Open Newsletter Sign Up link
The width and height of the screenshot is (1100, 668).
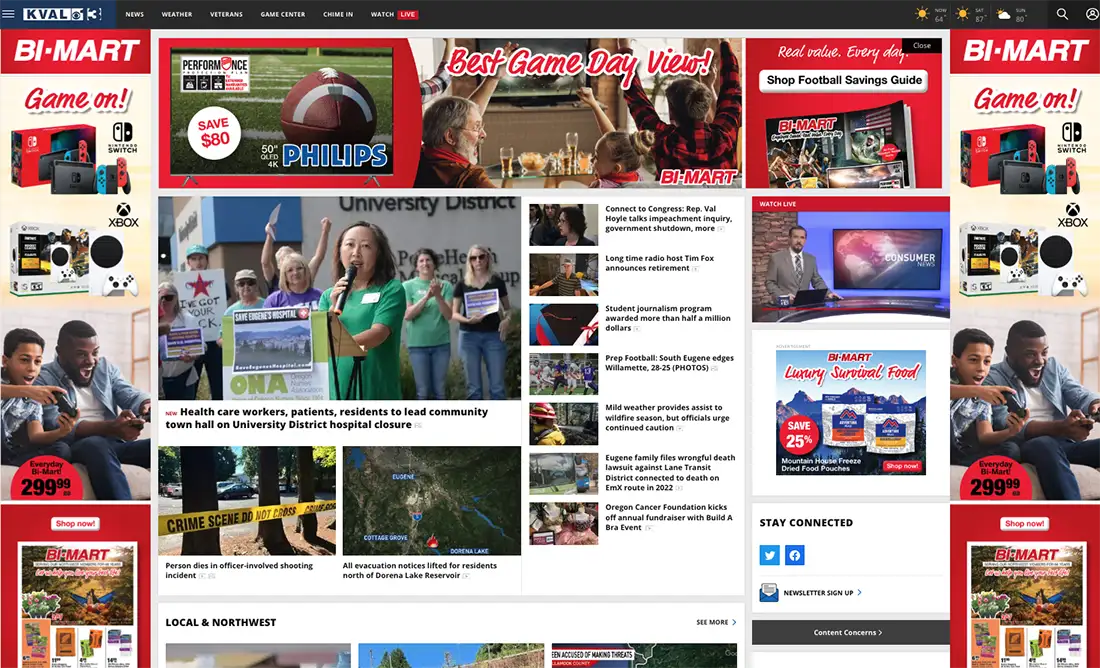click(x=818, y=593)
